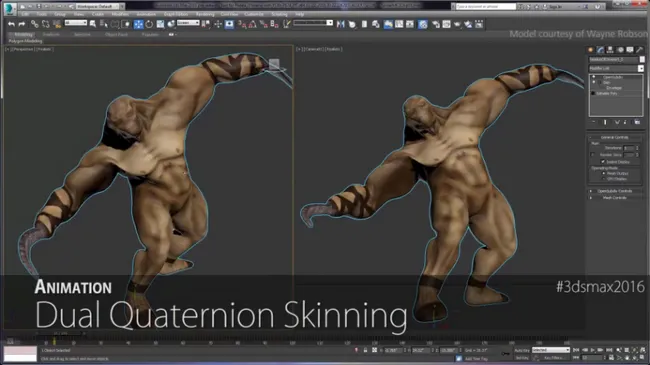Image resolution: width=650 pixels, height=365 pixels.
Task: Open the Material Editor
Action: (422, 24)
